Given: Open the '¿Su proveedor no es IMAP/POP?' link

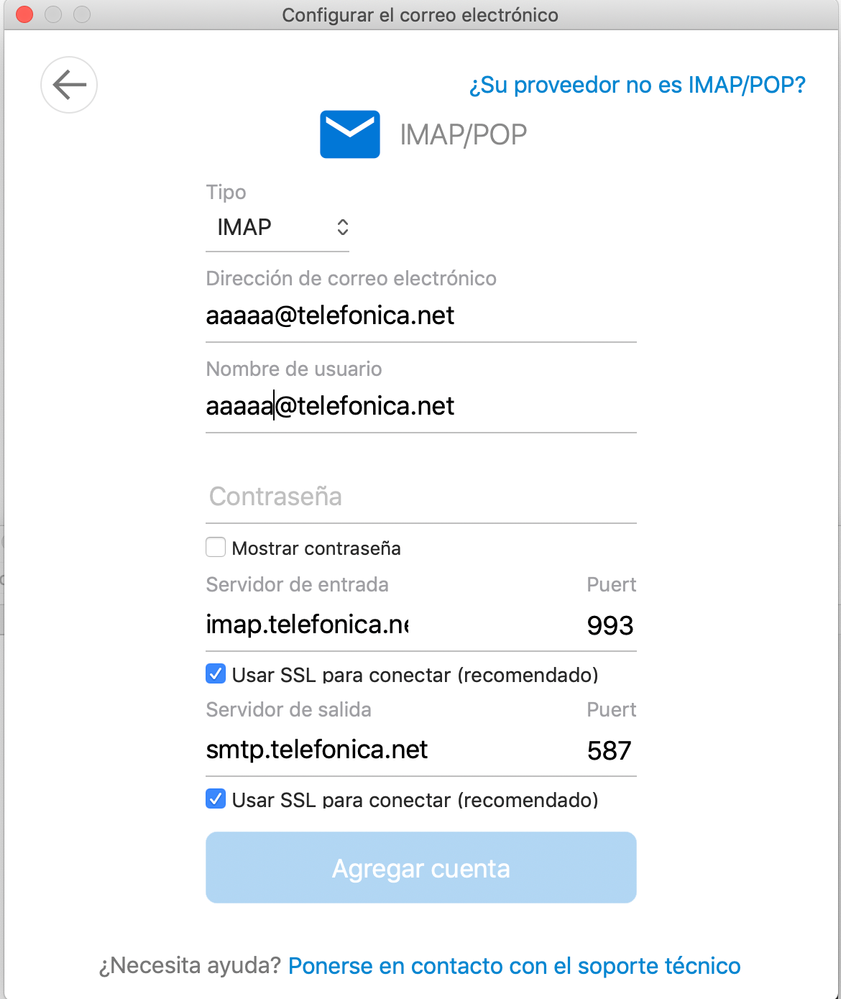Looking at the screenshot, I should [636, 85].
